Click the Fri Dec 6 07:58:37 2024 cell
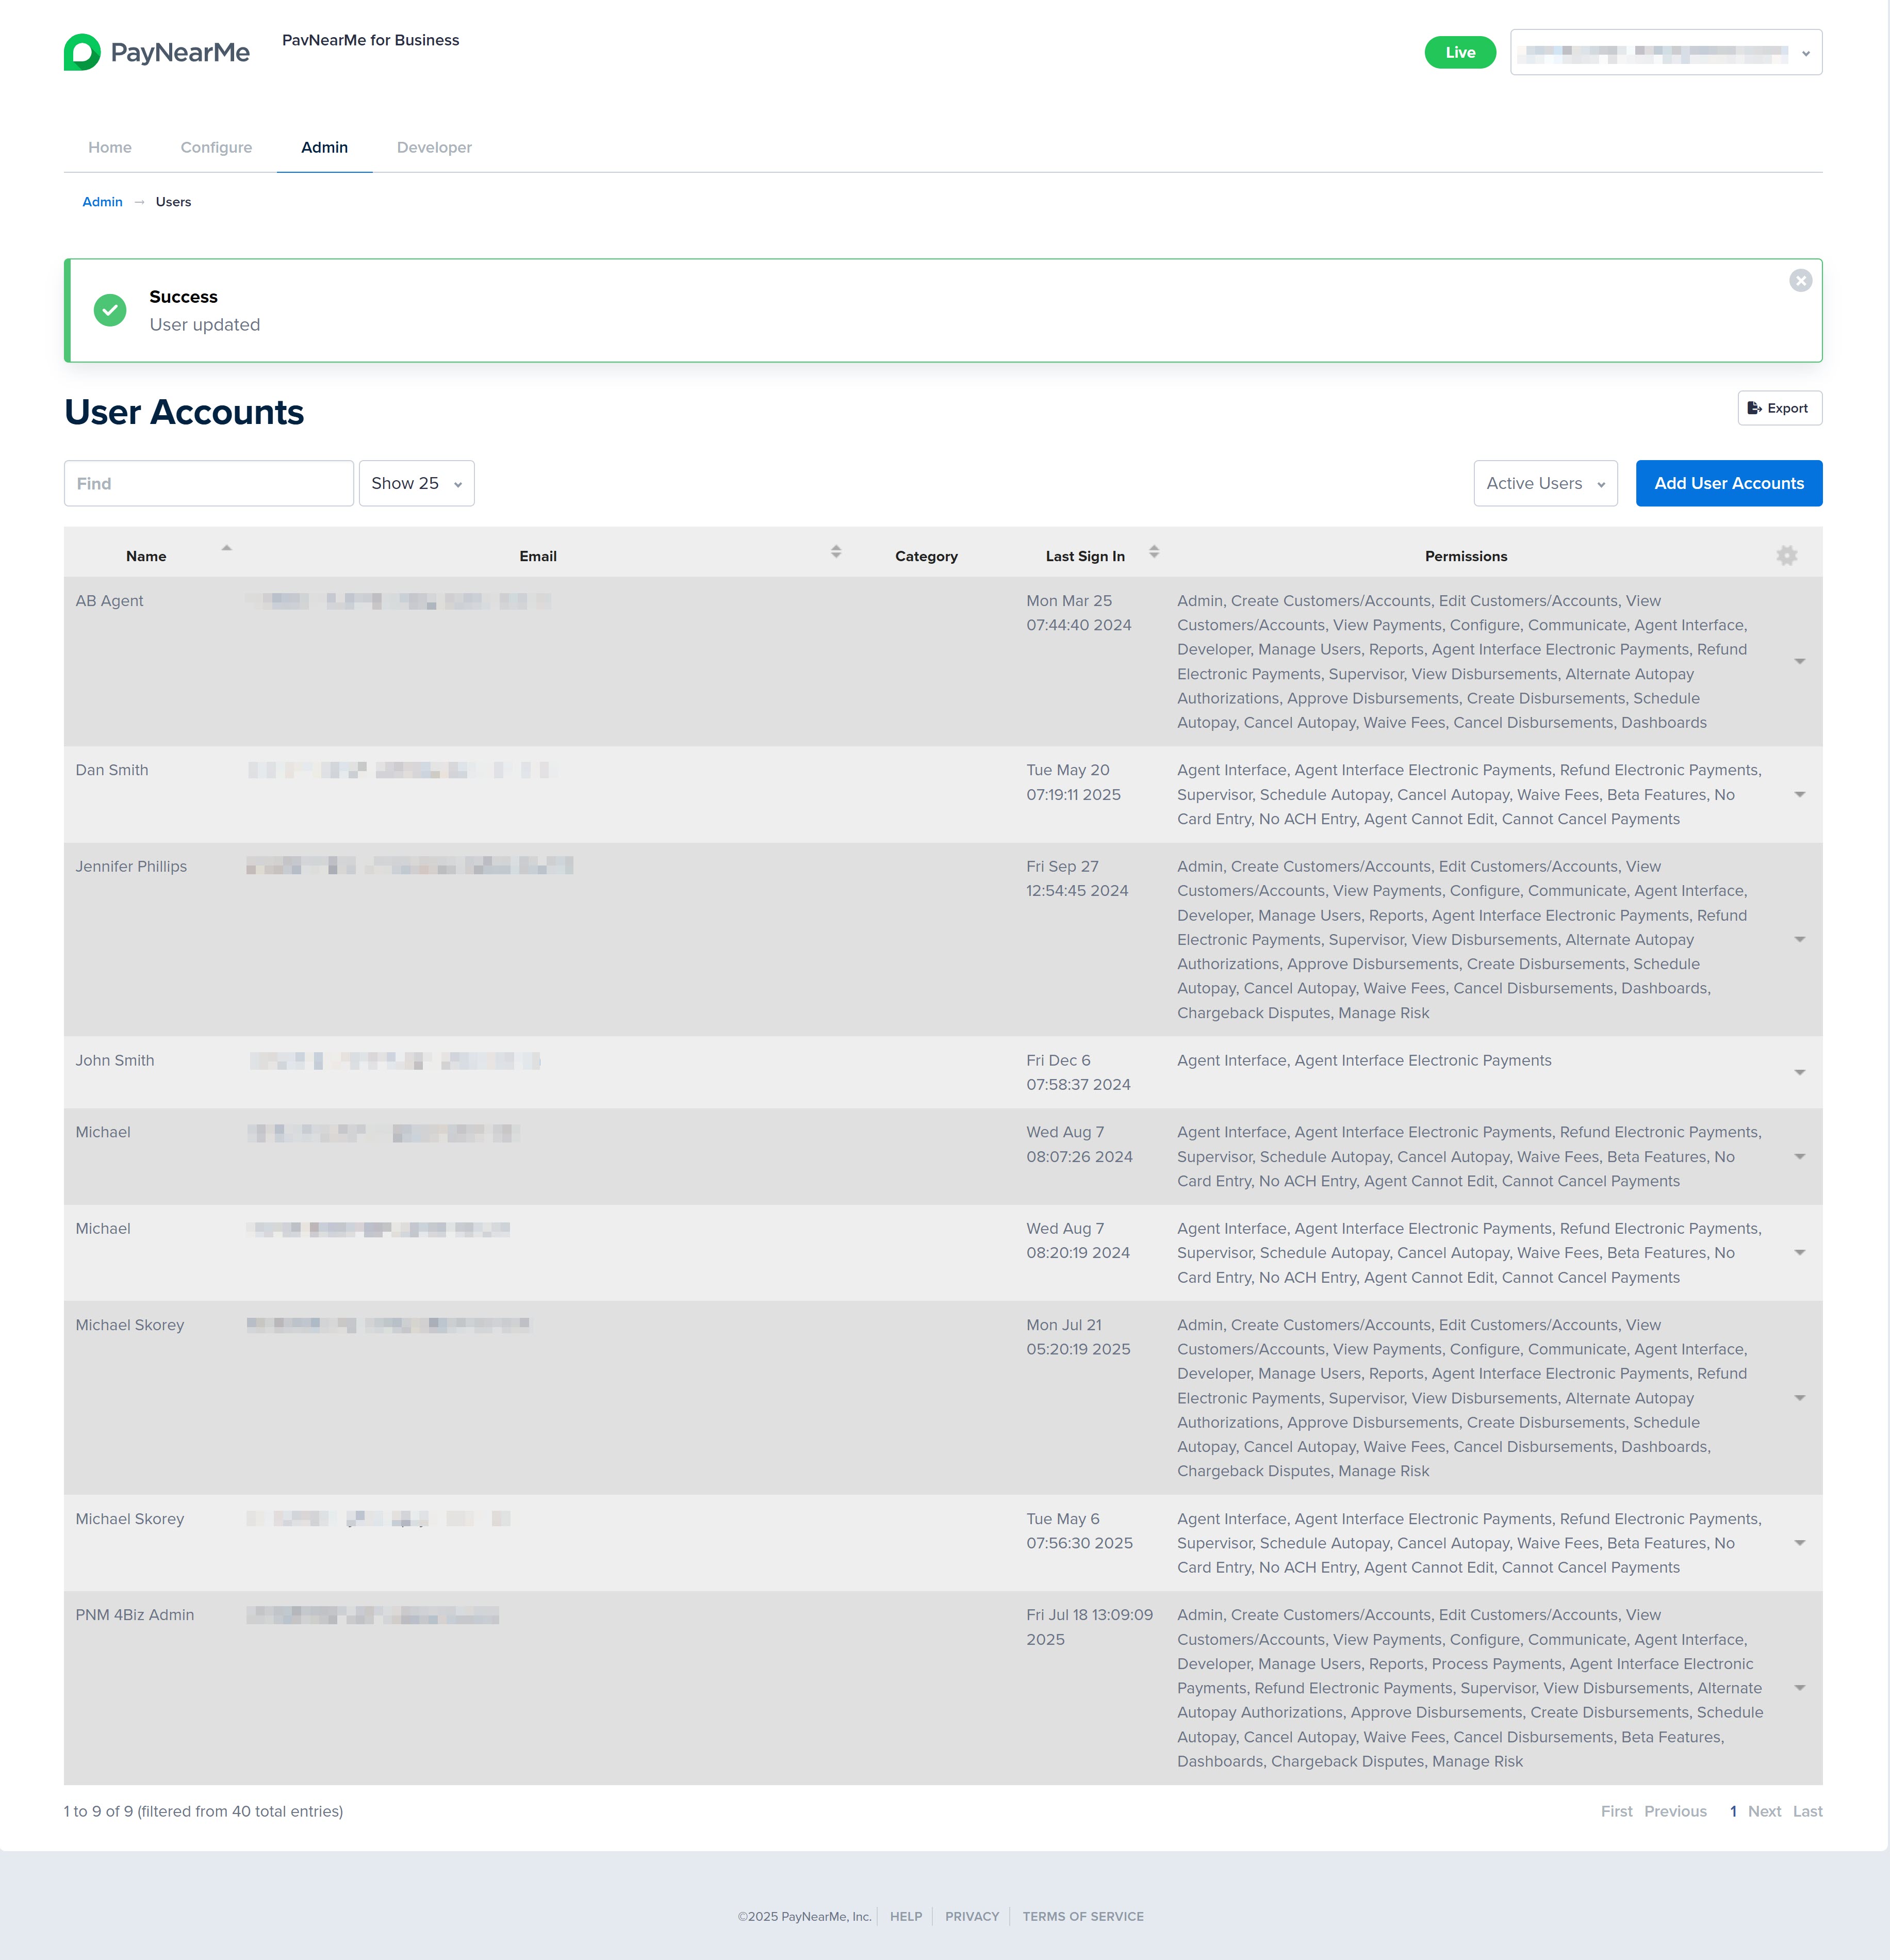 (1078, 1072)
